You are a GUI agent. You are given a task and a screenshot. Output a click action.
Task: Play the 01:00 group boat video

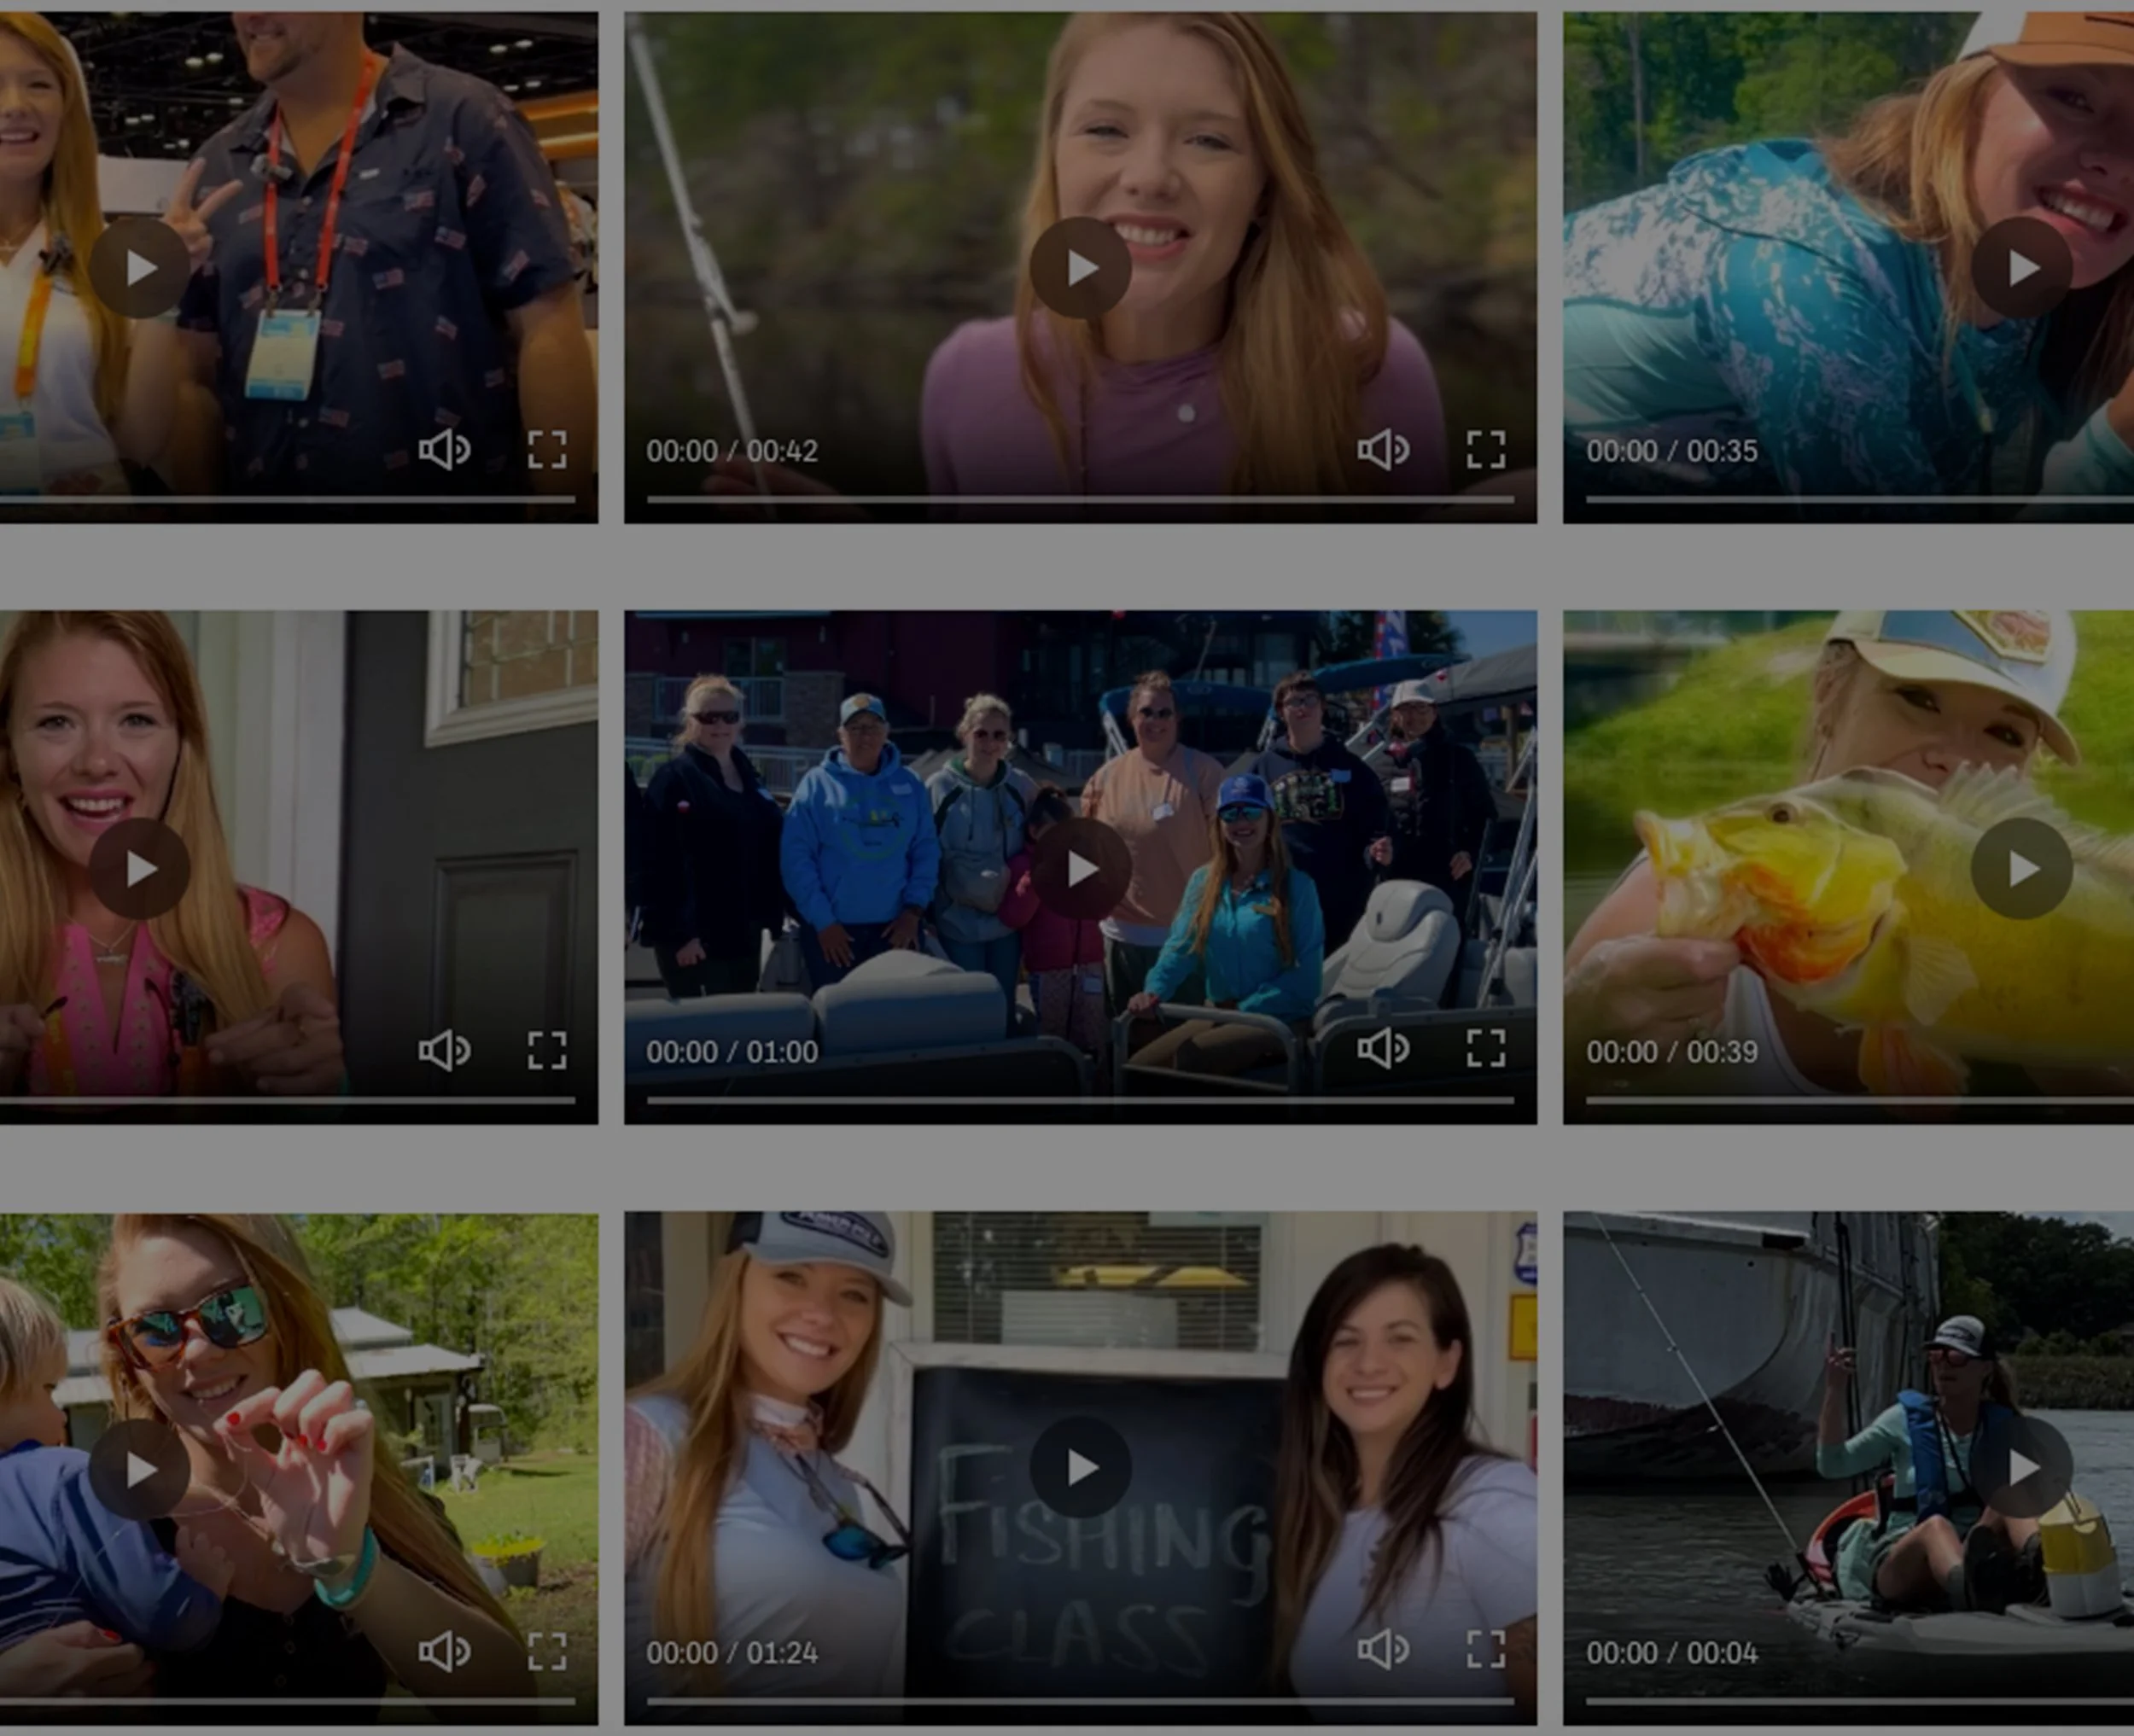pos(1080,869)
